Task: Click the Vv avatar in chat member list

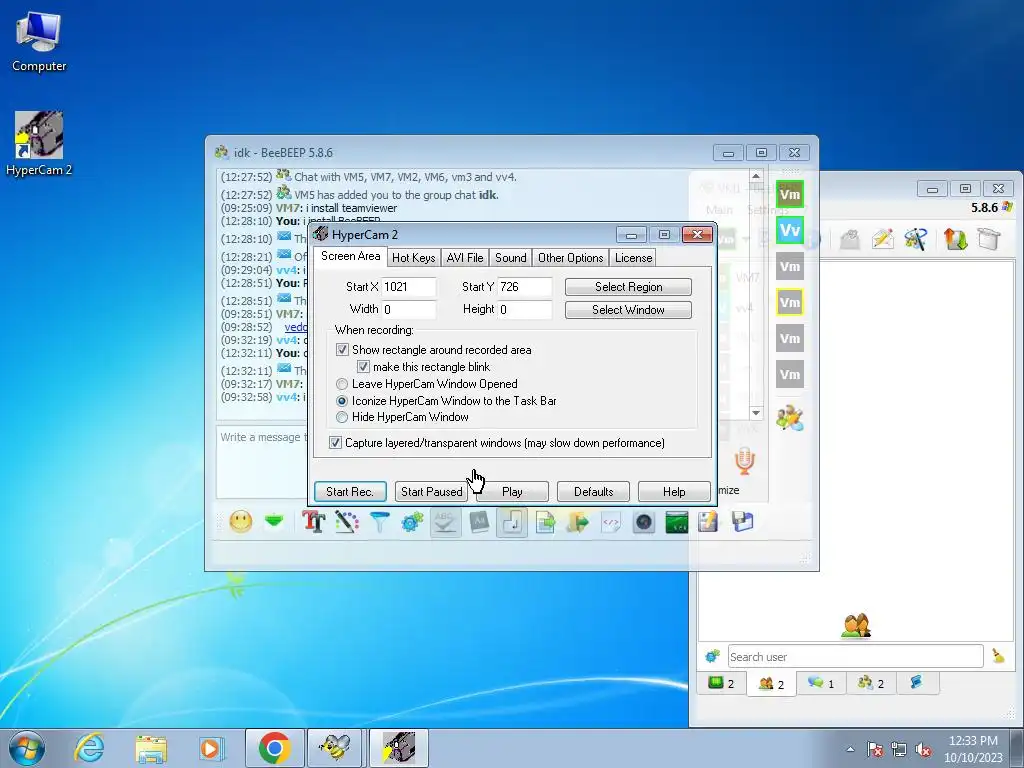Action: (x=790, y=230)
